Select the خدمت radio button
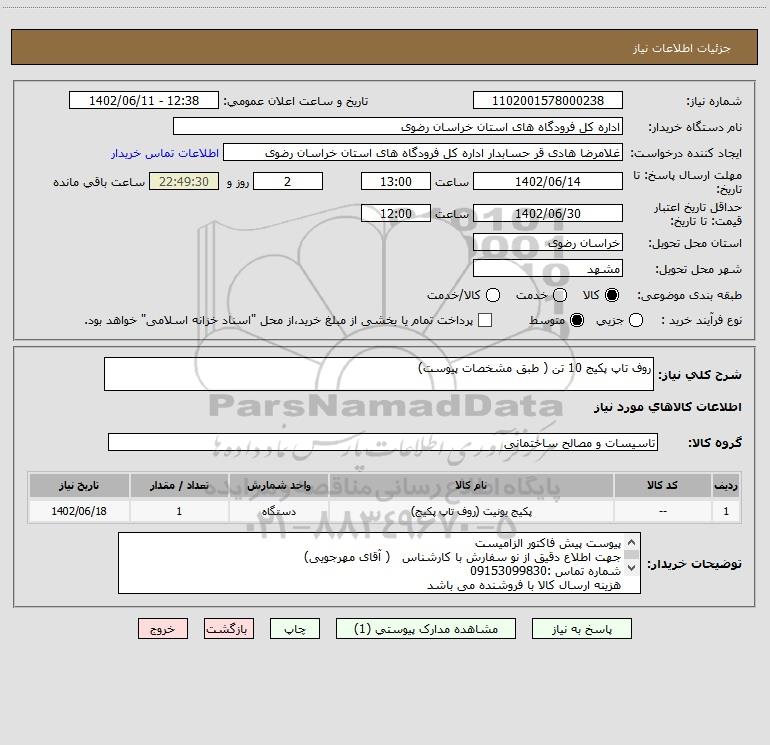Image resolution: width=770 pixels, height=745 pixels. [560, 295]
